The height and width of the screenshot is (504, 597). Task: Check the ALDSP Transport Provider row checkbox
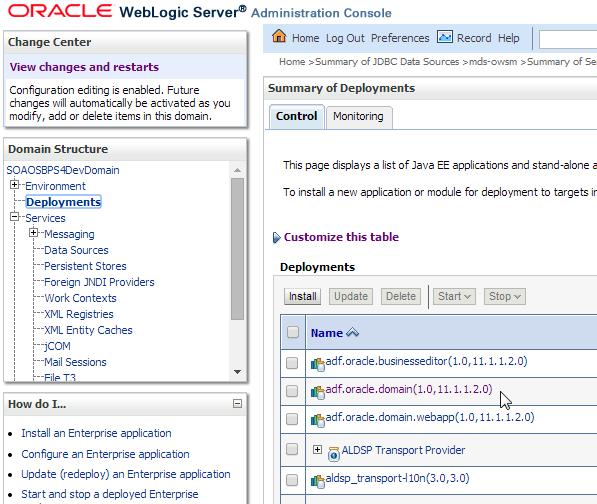(x=292, y=449)
